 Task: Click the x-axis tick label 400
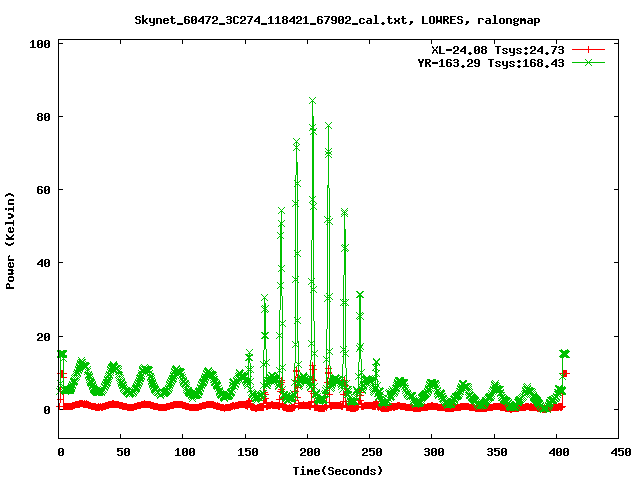click(x=558, y=452)
